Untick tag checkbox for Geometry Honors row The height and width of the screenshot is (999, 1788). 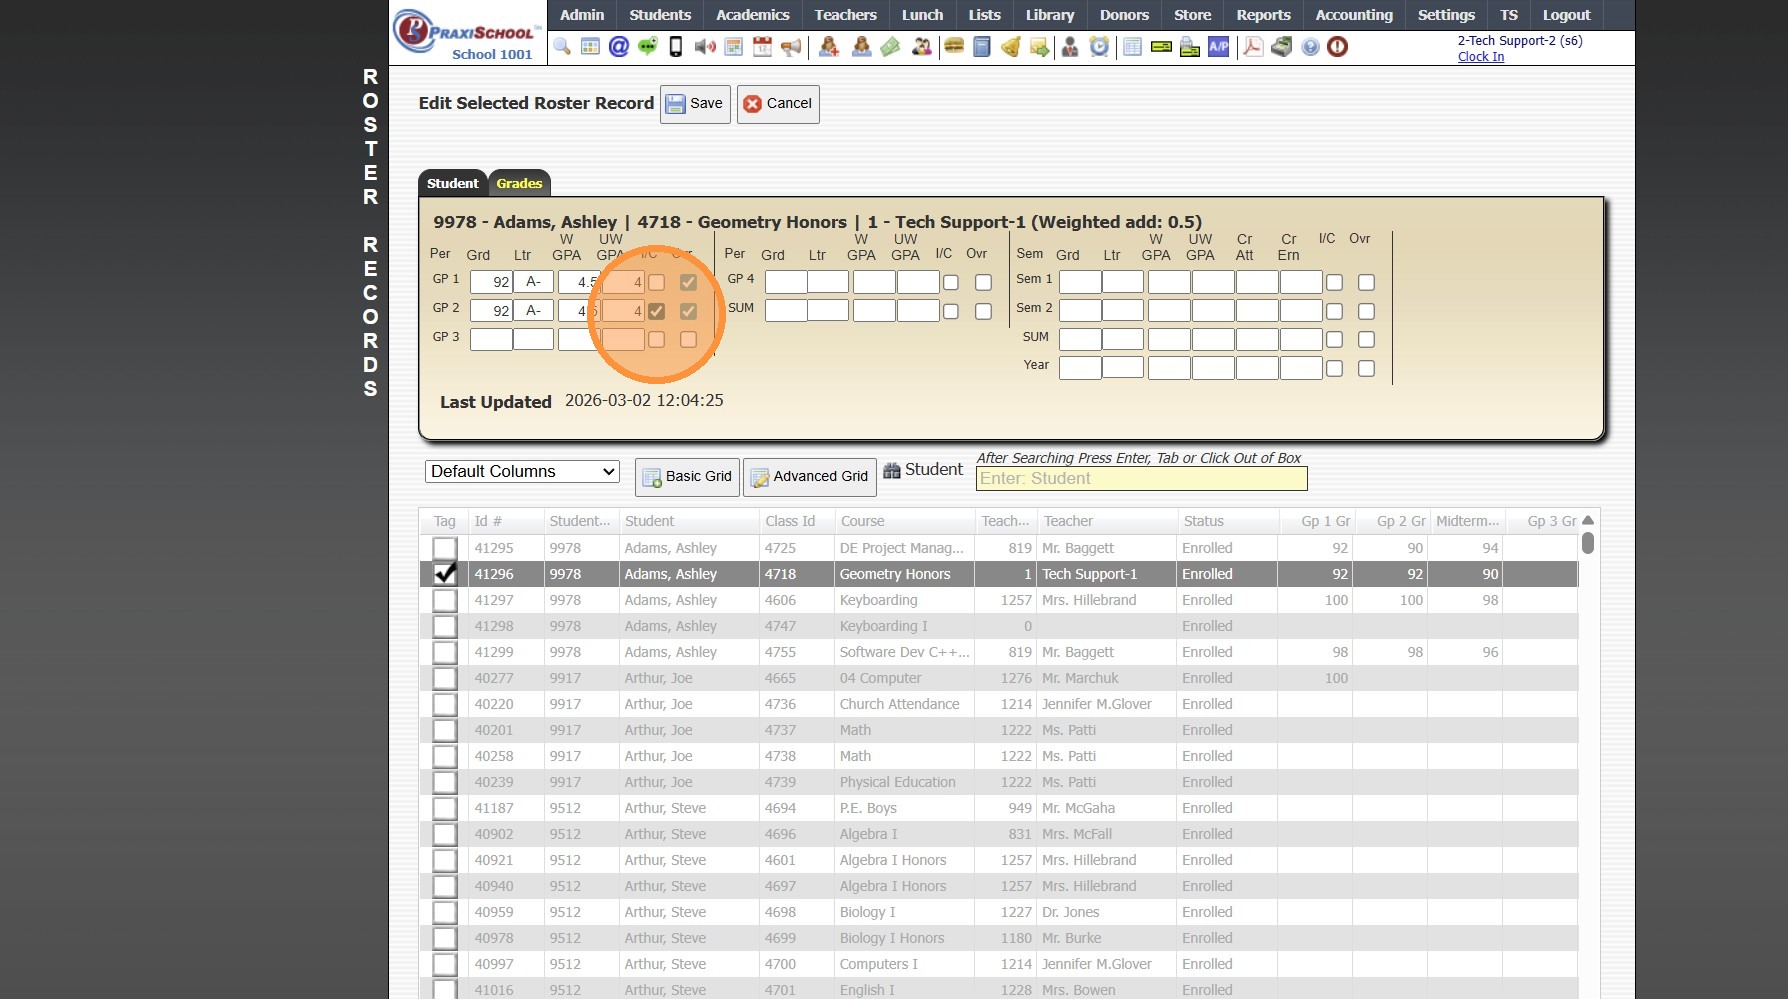click(445, 574)
